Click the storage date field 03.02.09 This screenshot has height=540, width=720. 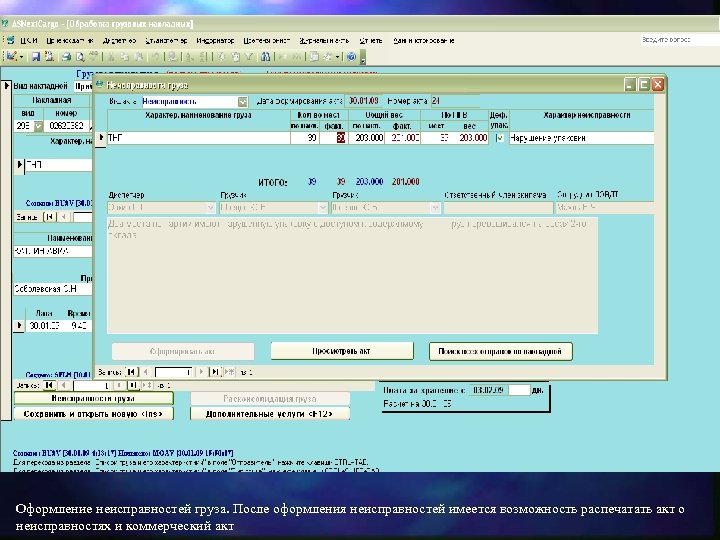488,390
